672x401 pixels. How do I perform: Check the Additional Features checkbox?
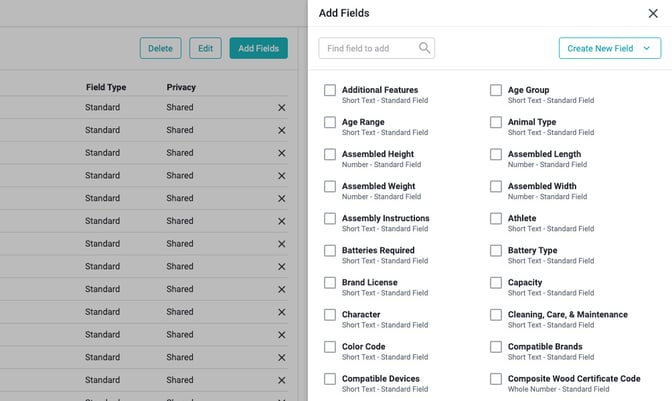(330, 90)
